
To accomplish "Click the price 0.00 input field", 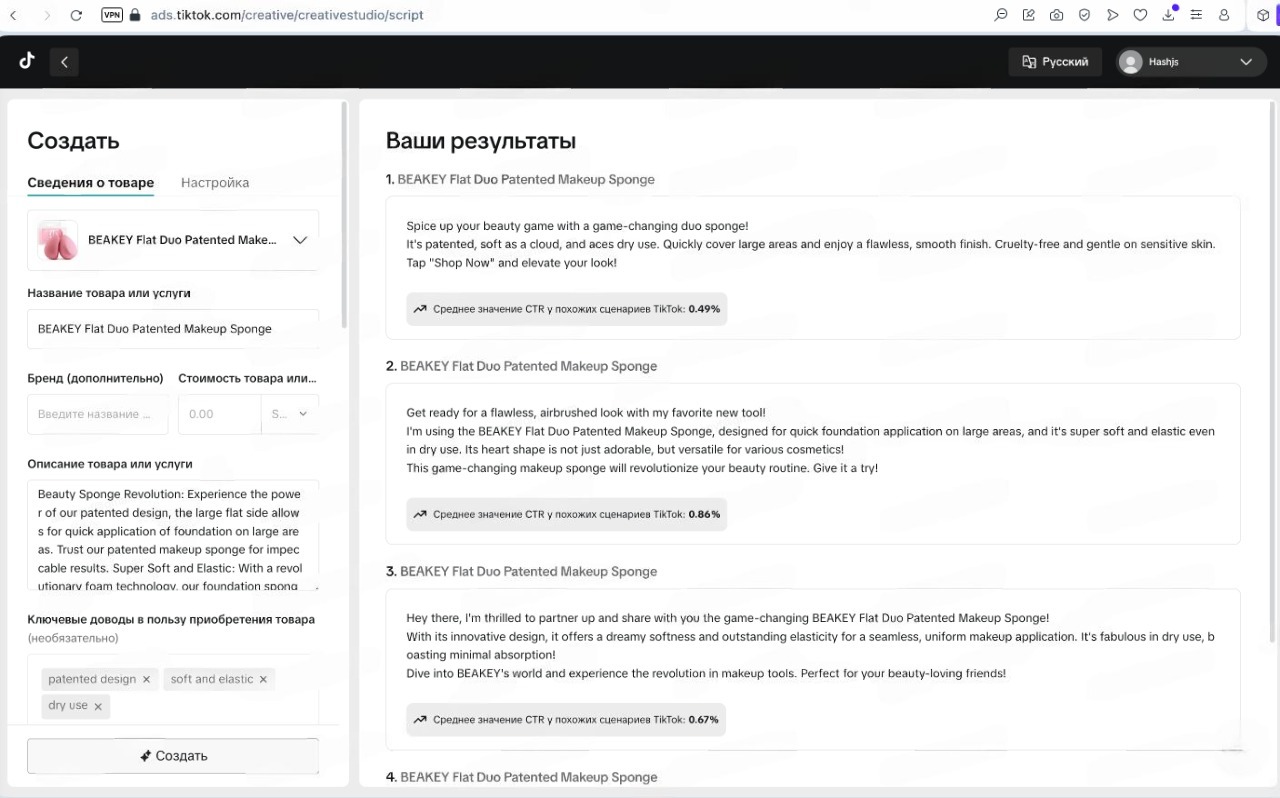I will tap(219, 414).
